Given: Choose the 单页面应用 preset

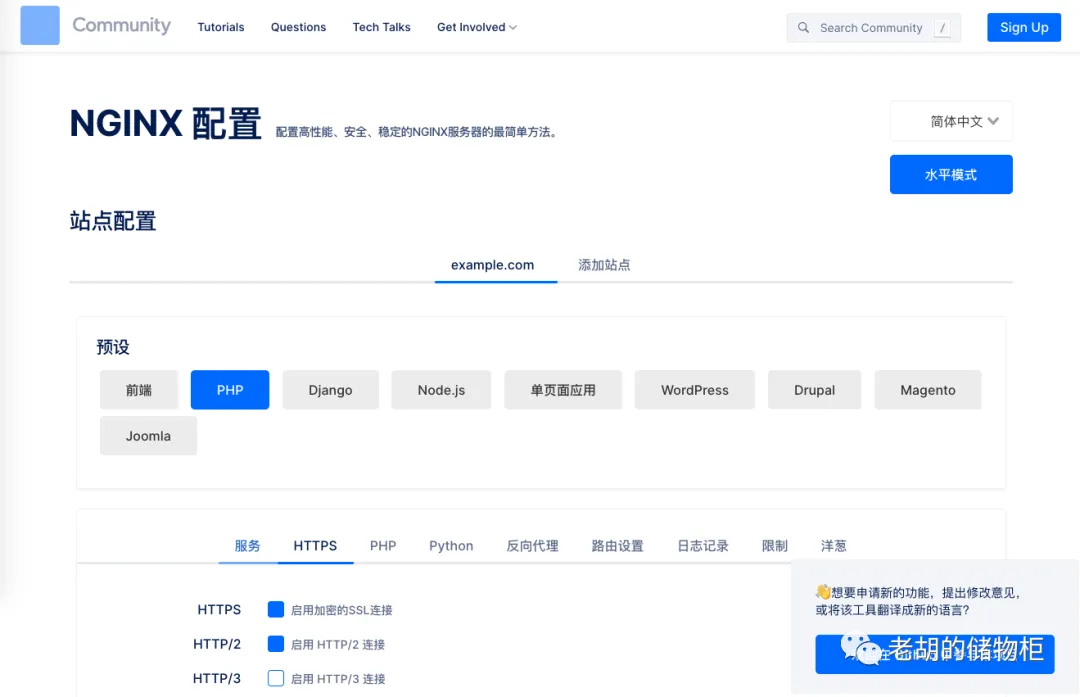Looking at the screenshot, I should (563, 390).
